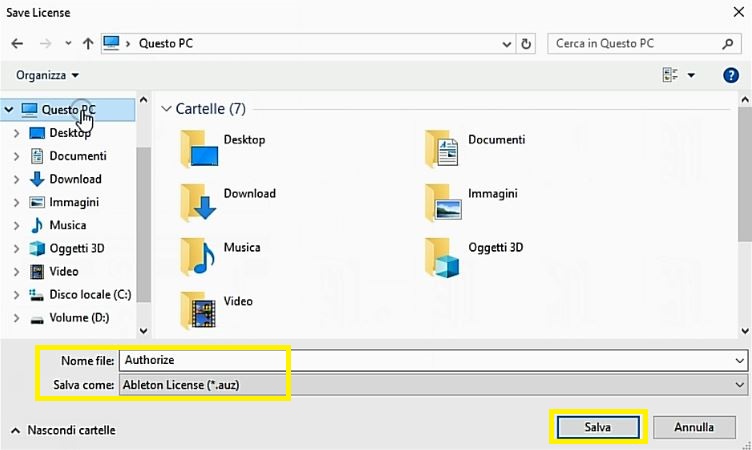Go back using the back arrow
Image resolution: width=752 pixels, height=450 pixels.
click(17, 44)
